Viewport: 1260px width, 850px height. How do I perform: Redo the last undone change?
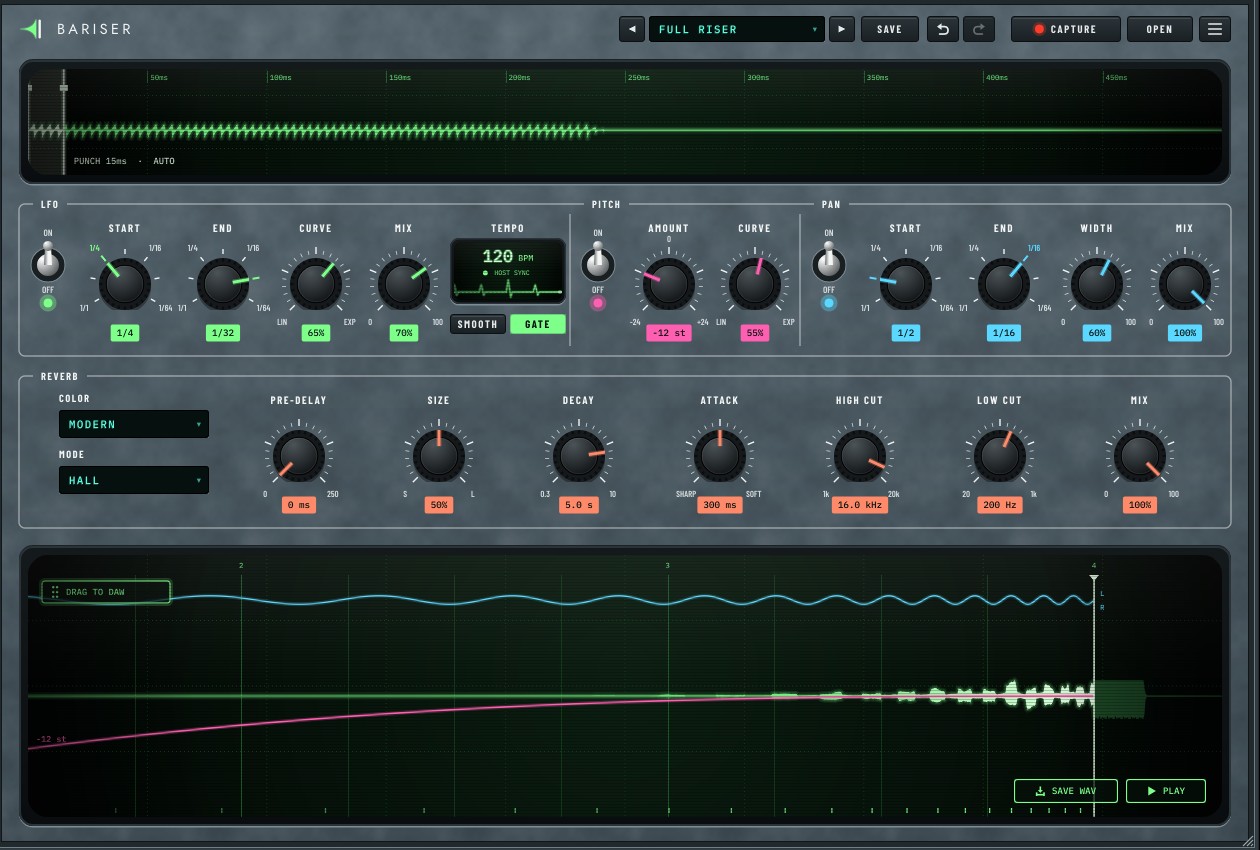coord(979,29)
